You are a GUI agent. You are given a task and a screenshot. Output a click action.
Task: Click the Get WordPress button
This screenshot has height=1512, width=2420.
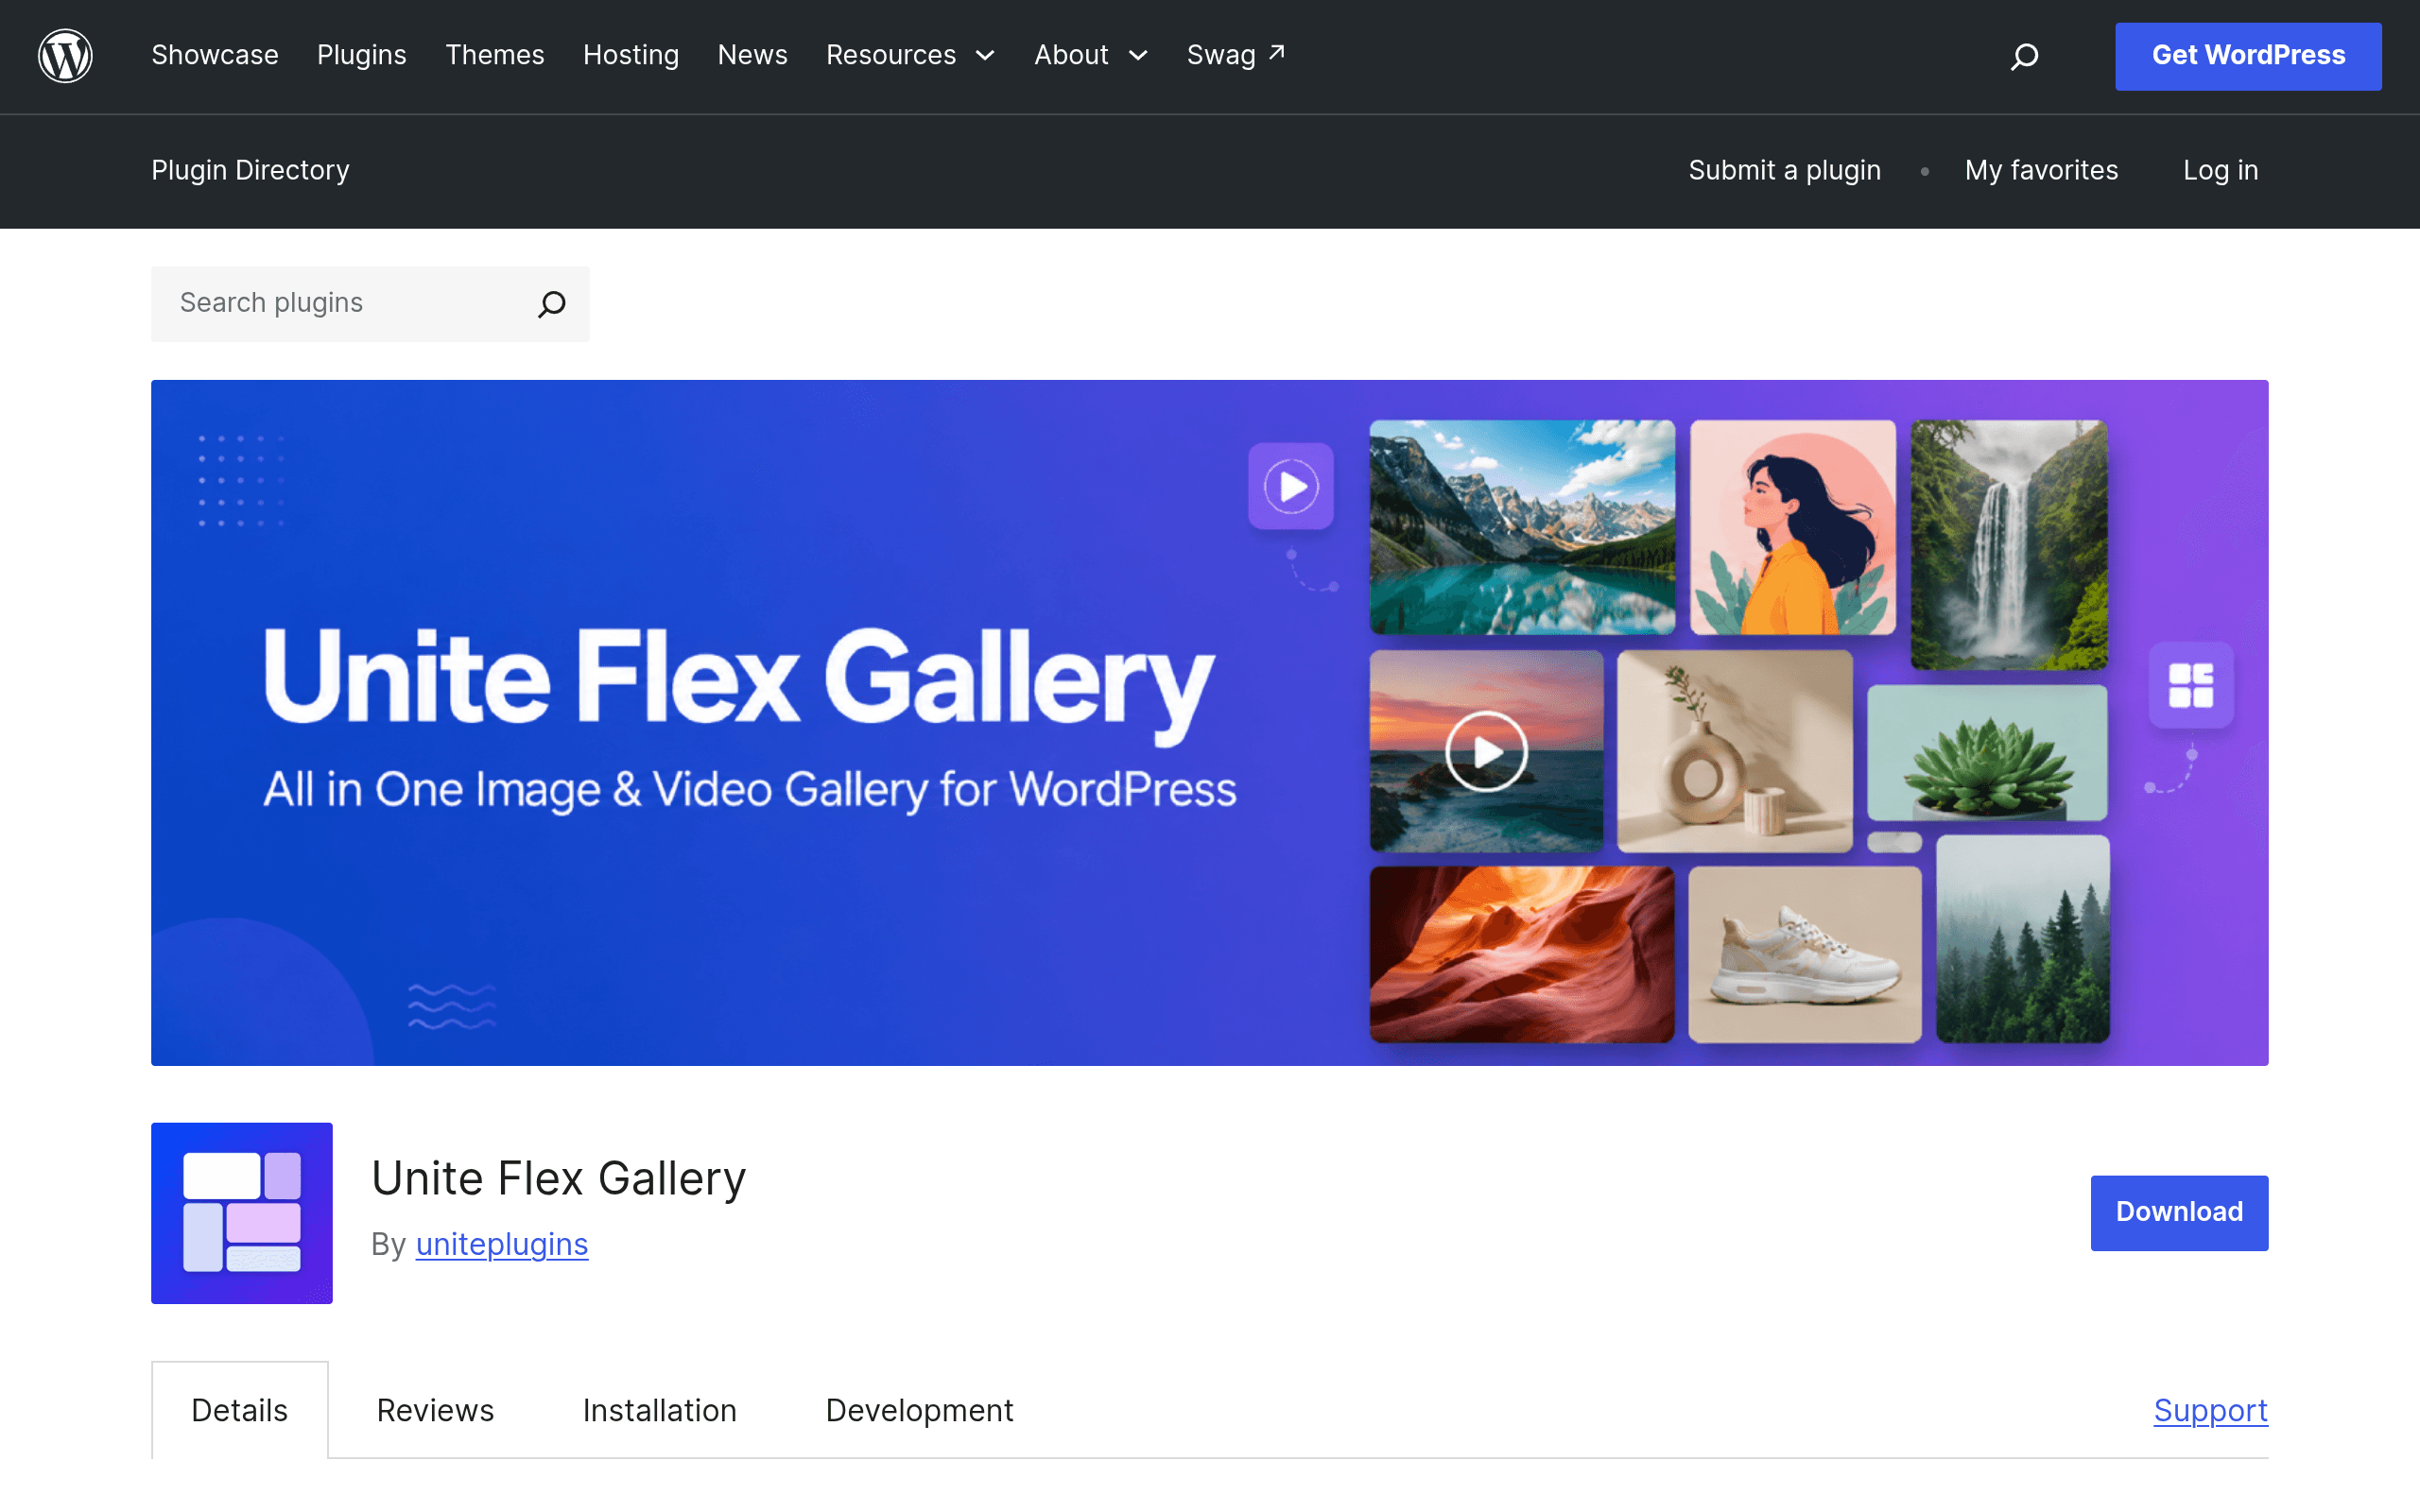tap(2248, 56)
